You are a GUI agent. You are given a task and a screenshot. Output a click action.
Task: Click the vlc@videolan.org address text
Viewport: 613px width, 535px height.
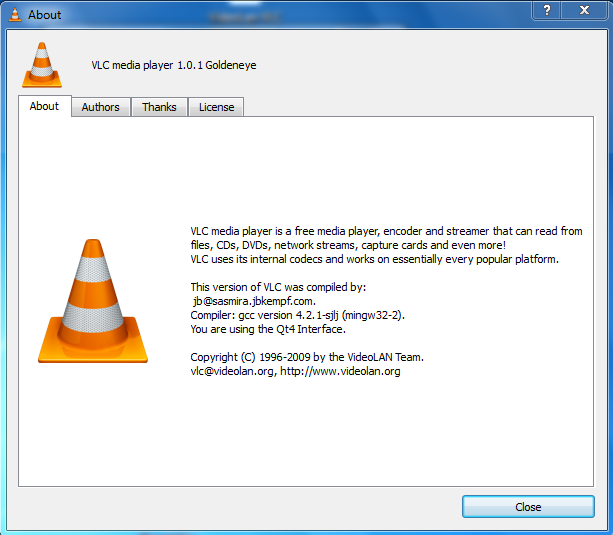(233, 371)
